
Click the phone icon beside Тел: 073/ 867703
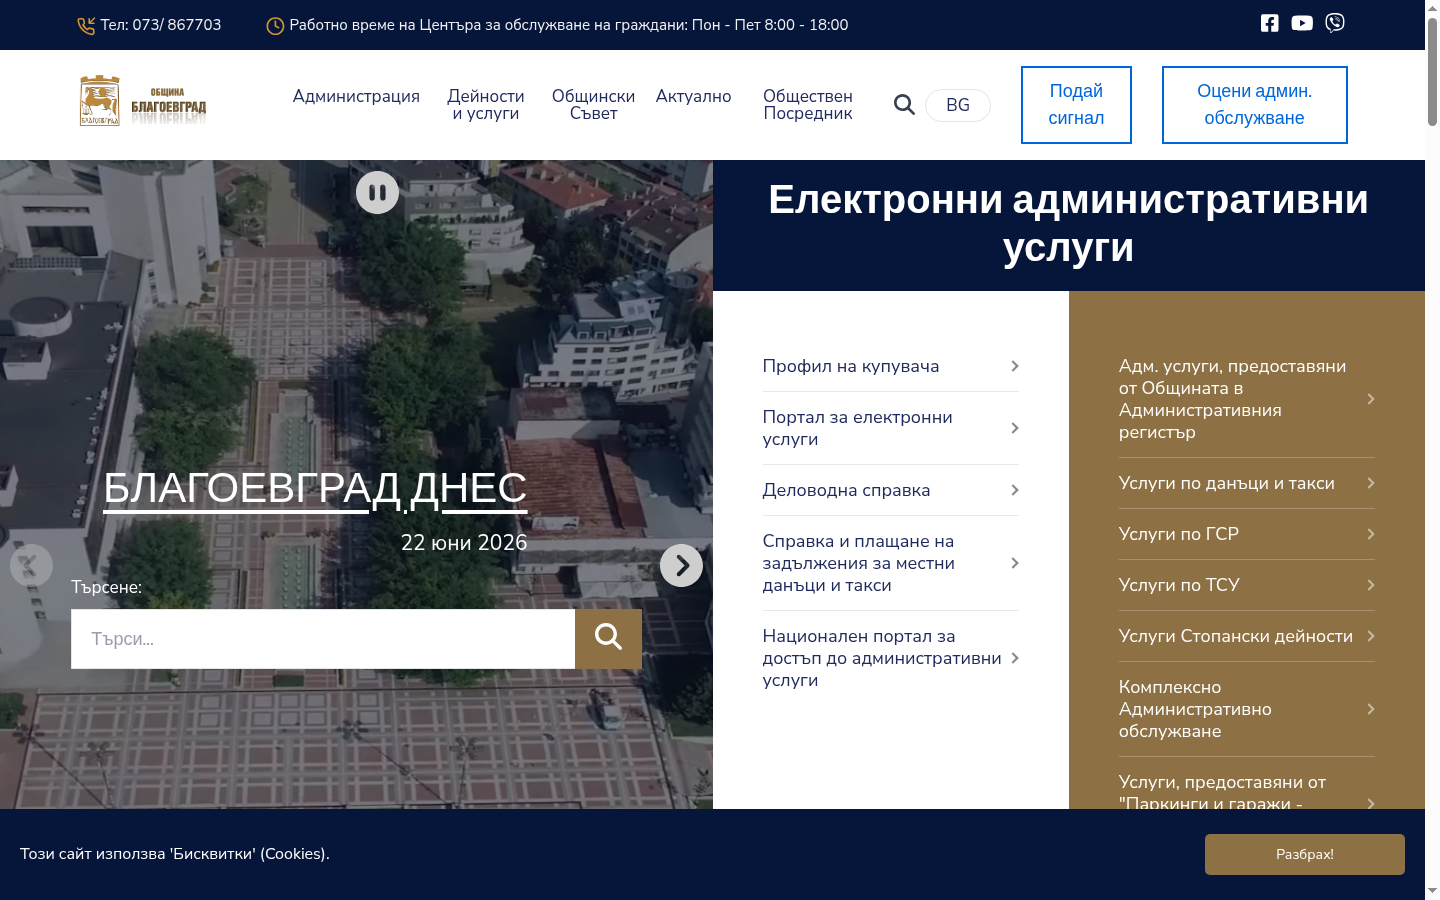tap(86, 26)
